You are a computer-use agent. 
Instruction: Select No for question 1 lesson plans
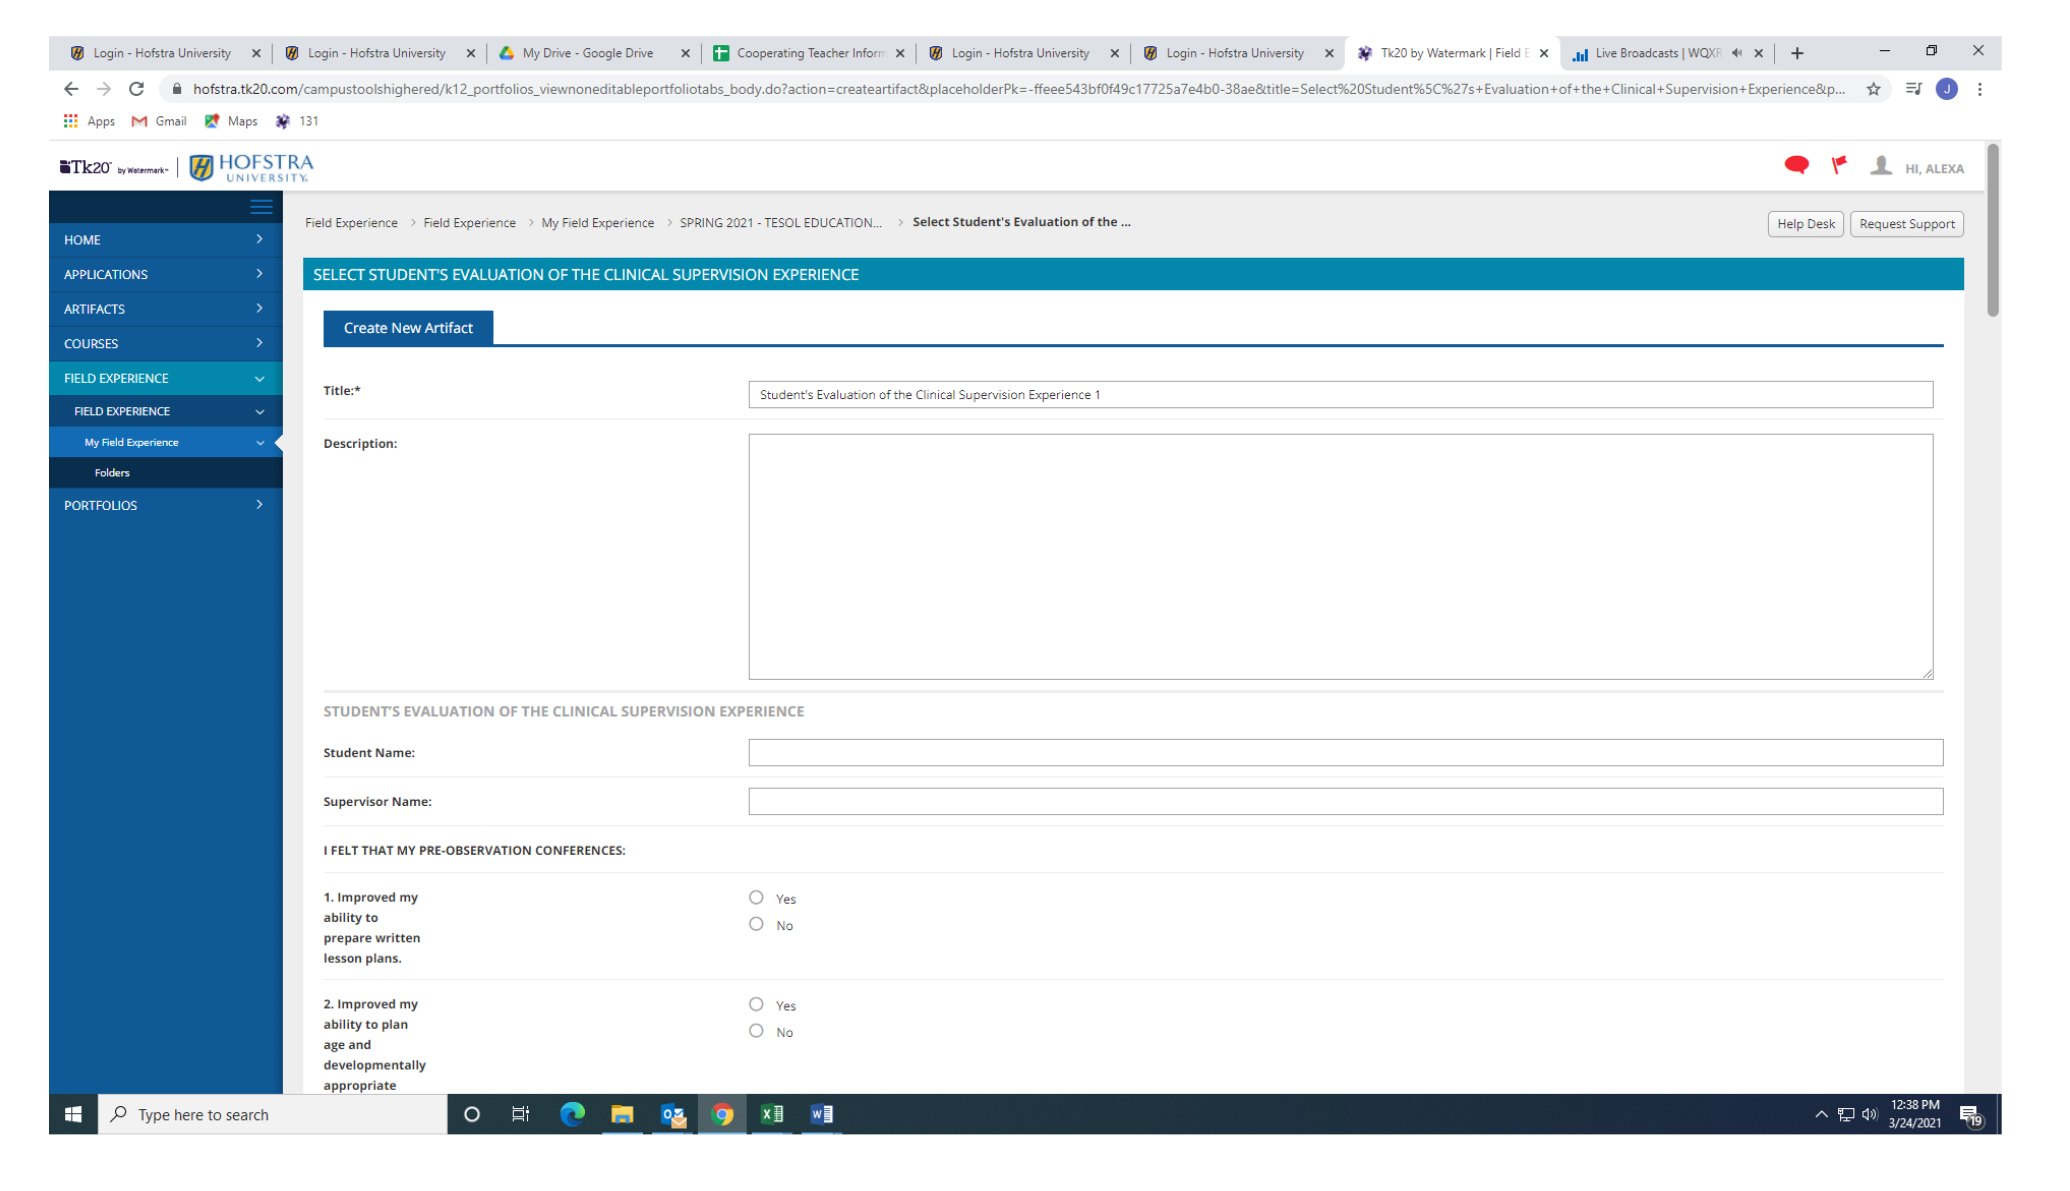click(756, 924)
